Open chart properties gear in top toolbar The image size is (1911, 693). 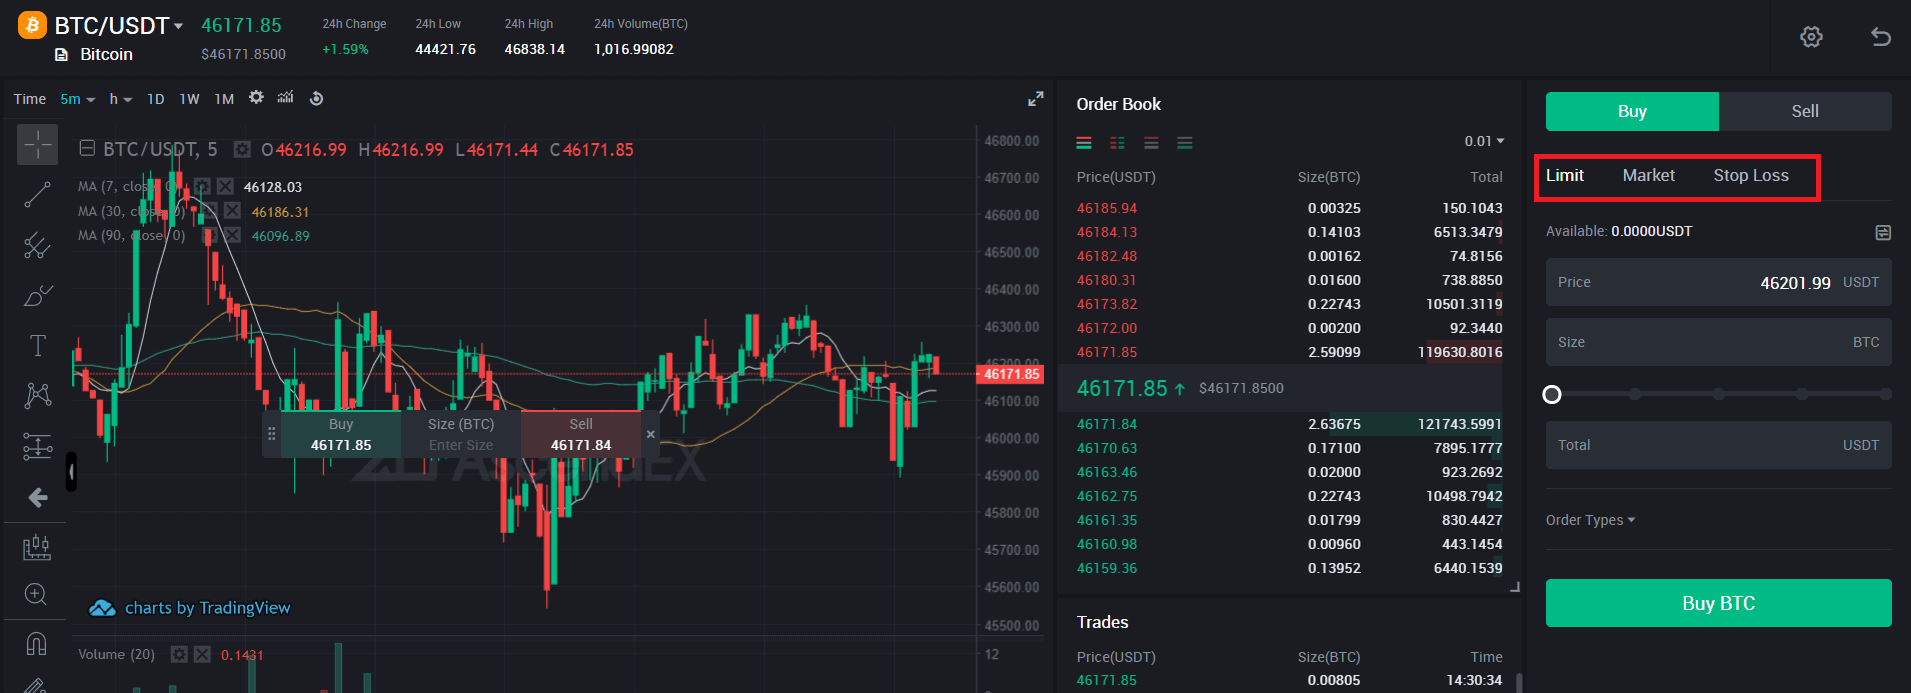257,98
